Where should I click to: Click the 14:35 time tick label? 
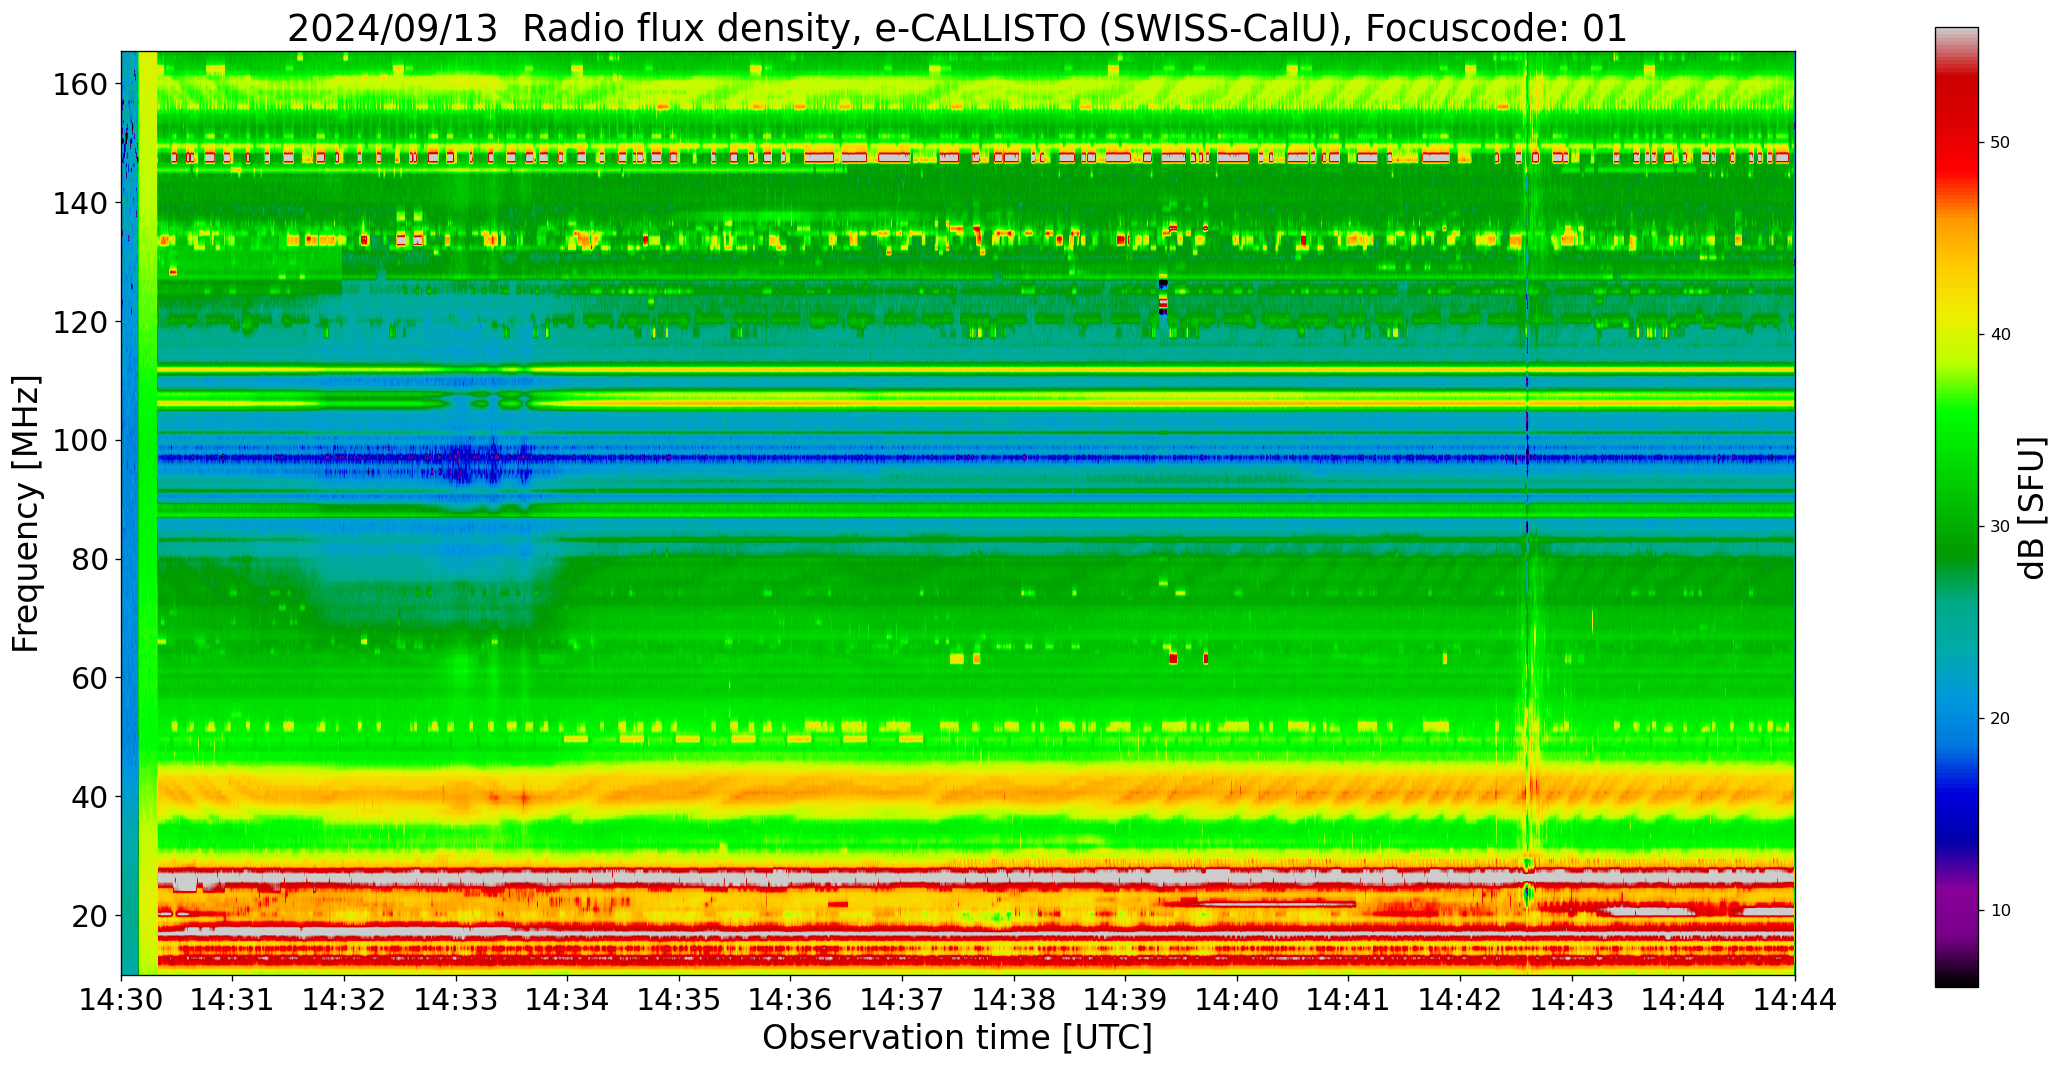(679, 999)
